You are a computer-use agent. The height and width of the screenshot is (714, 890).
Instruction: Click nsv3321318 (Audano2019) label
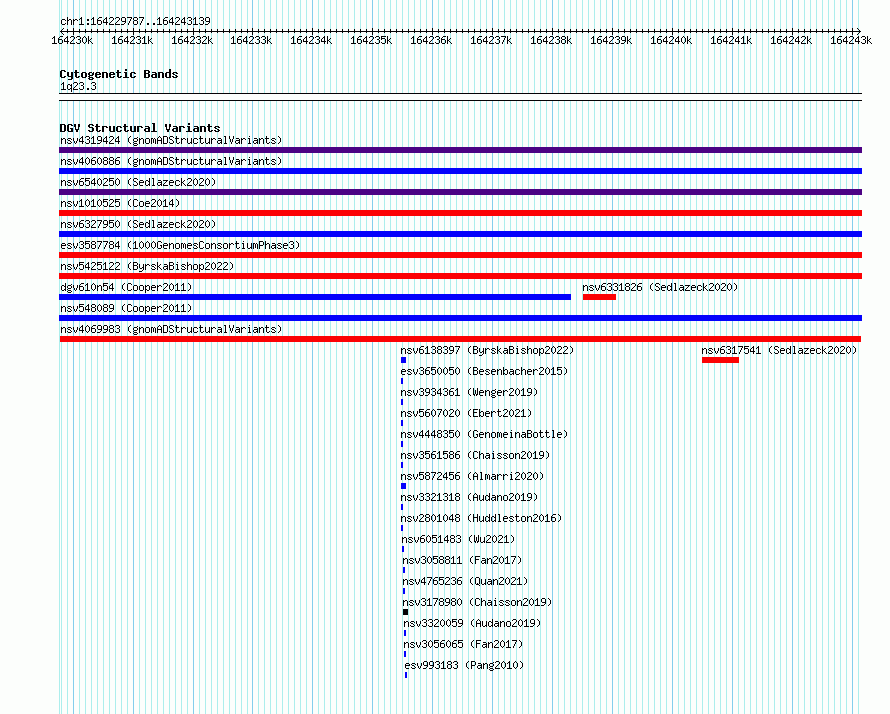point(469,497)
